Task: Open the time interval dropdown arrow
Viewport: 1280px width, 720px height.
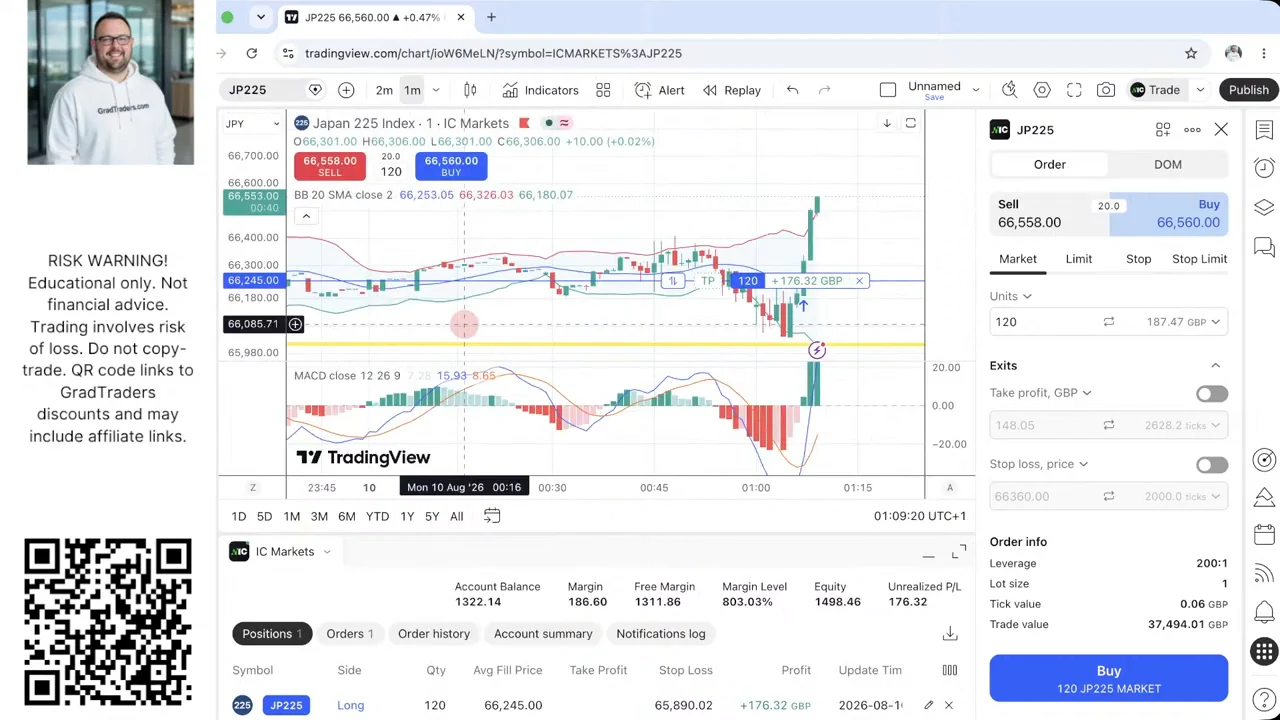Action: (435, 90)
